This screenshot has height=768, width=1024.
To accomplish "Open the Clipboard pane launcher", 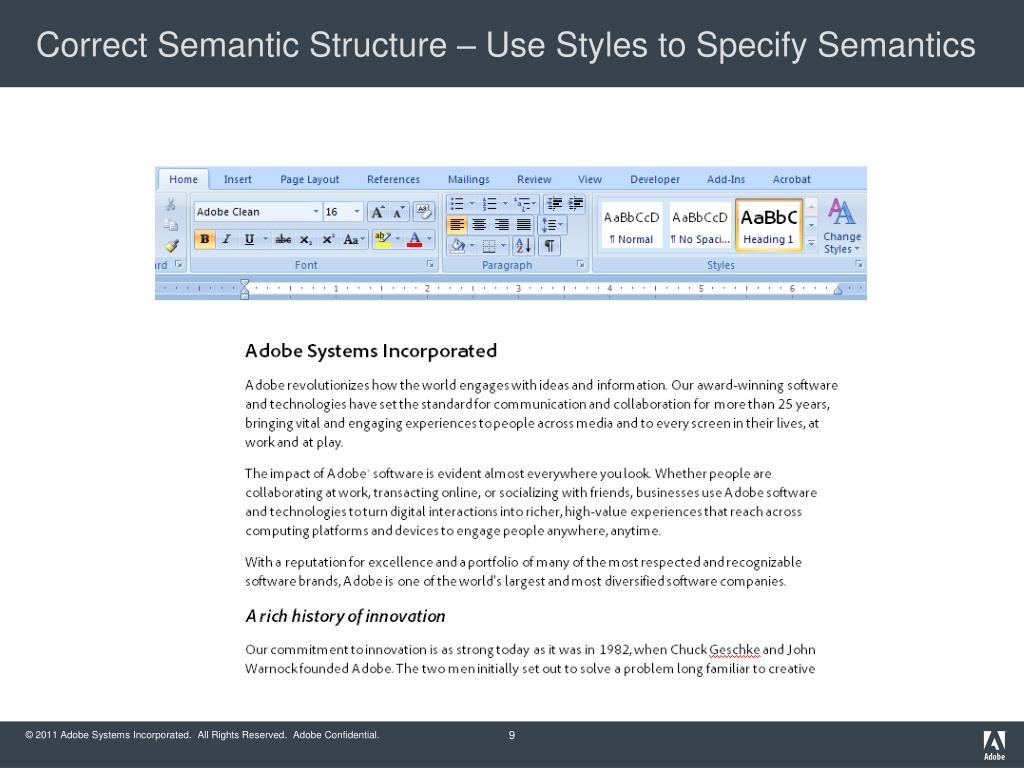I will tap(178, 264).
